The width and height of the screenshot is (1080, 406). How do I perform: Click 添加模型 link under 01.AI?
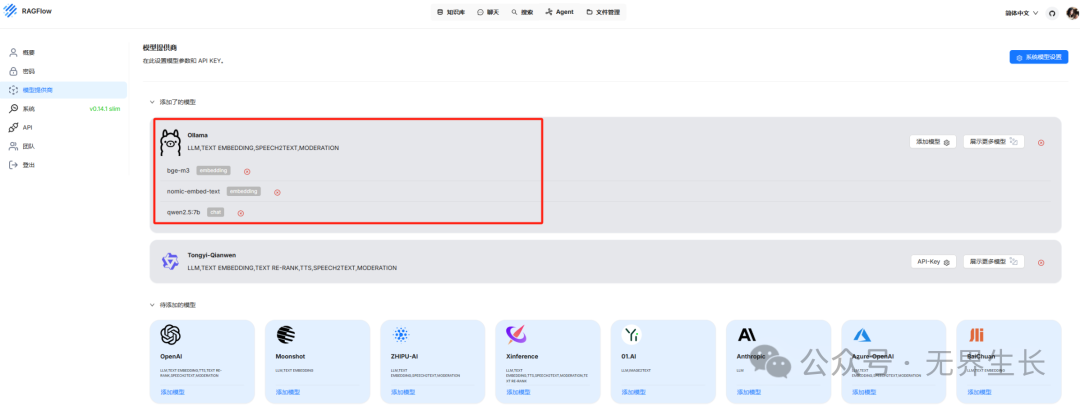point(634,392)
